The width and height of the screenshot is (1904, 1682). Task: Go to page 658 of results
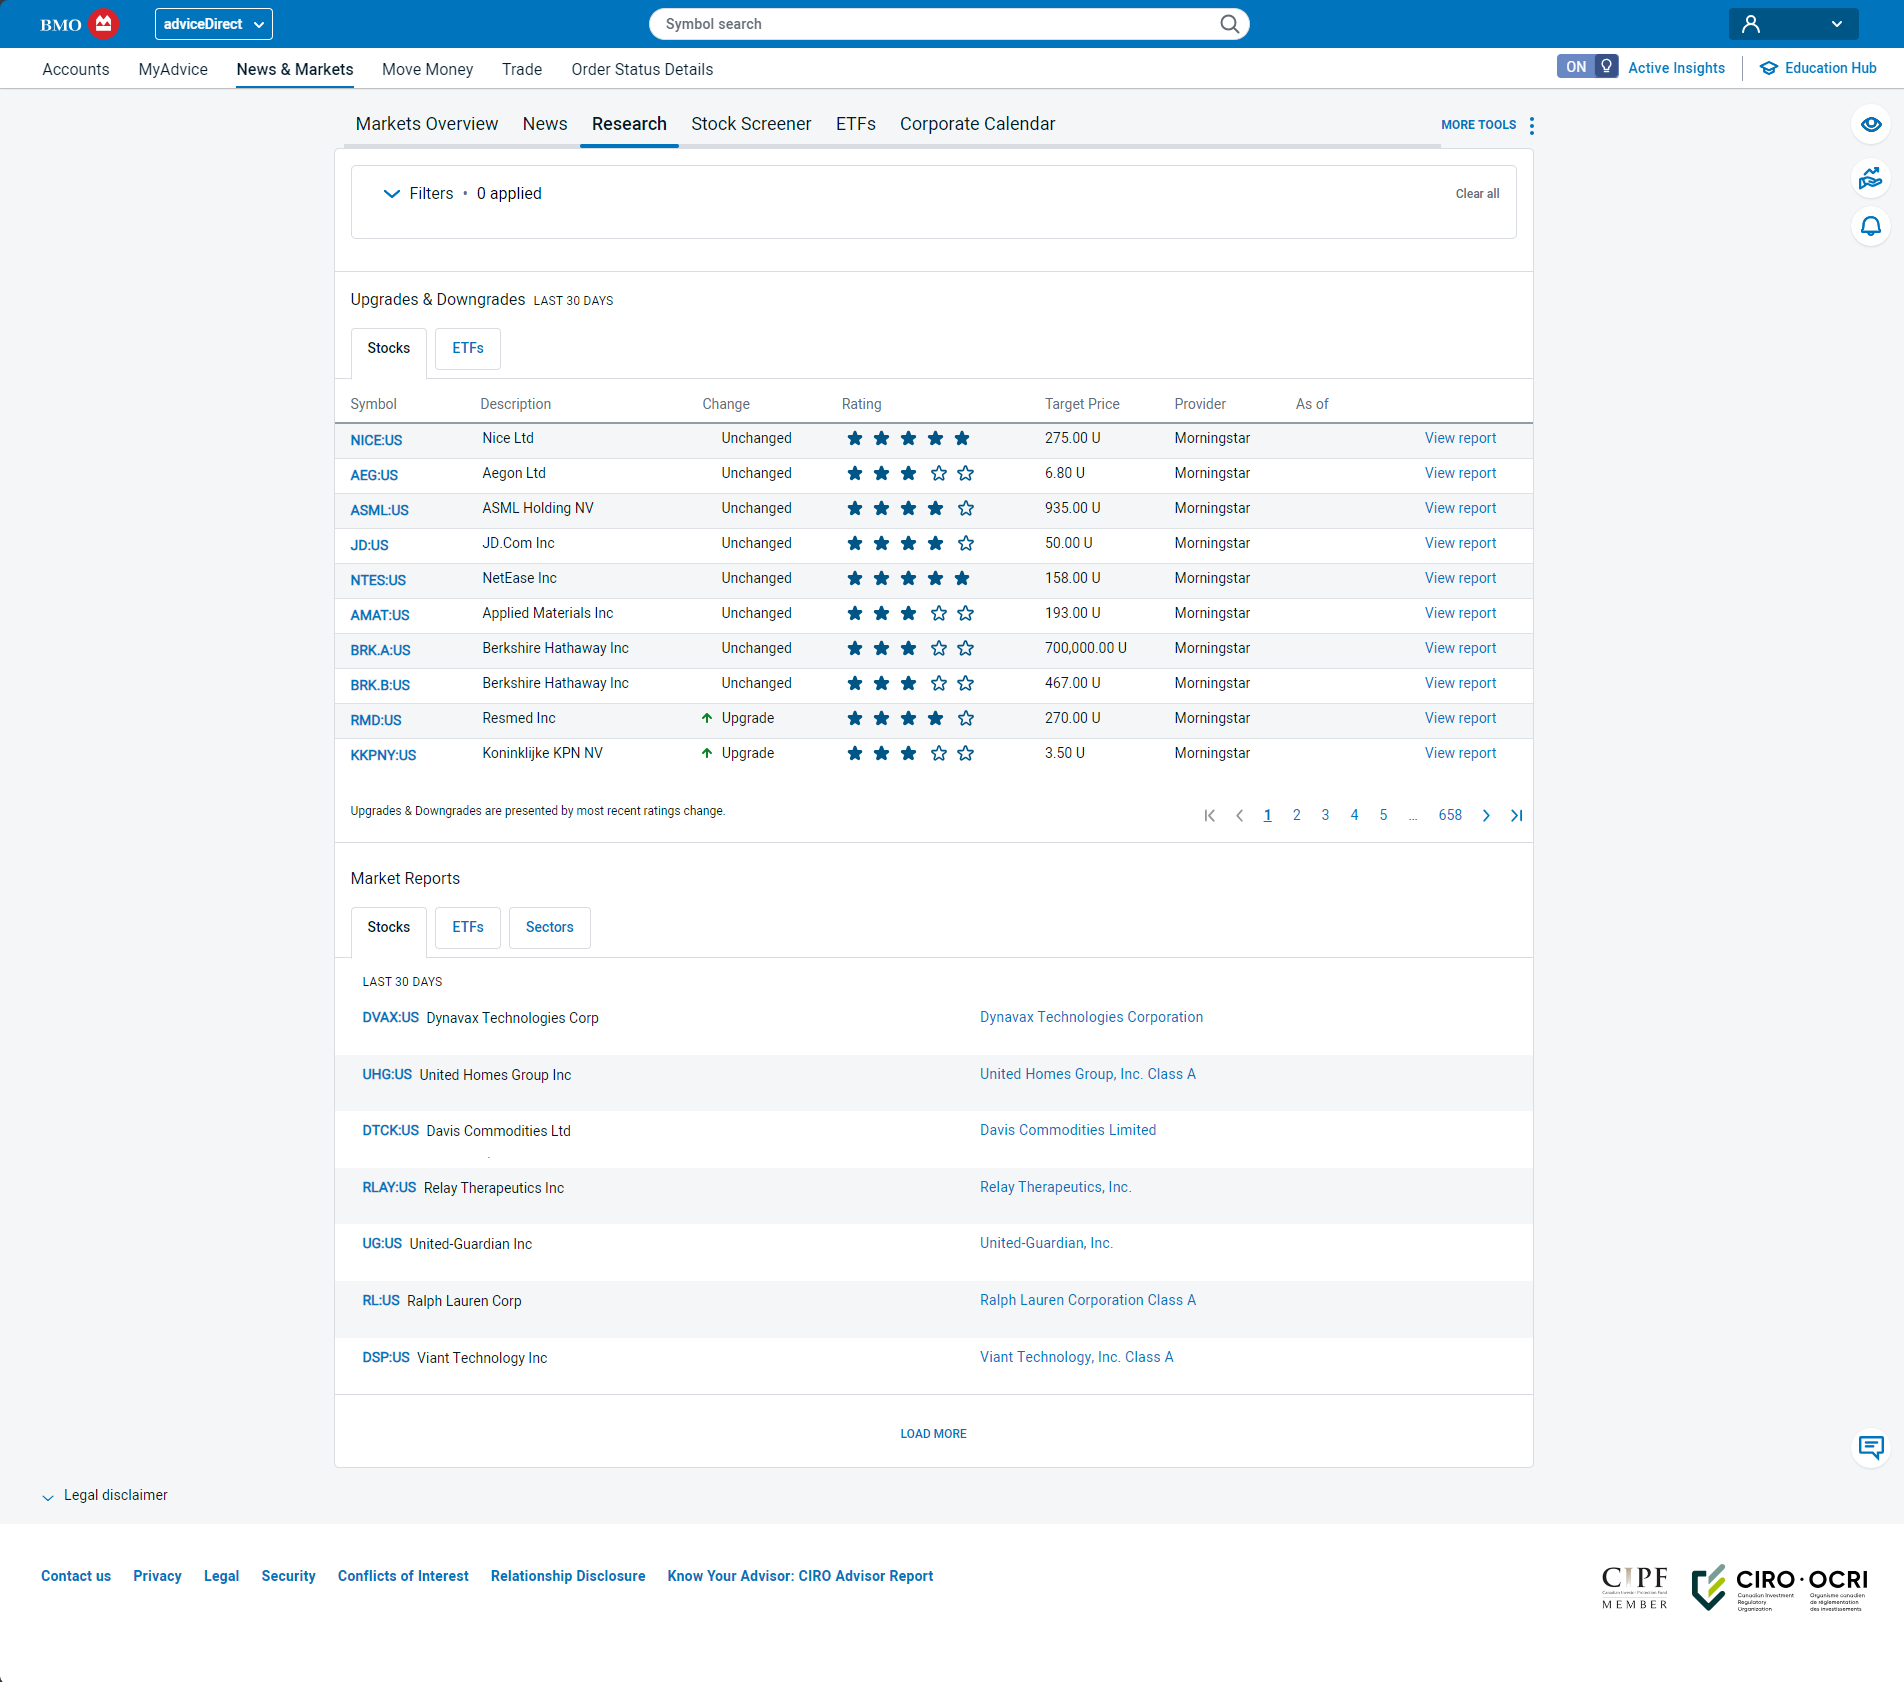coord(1450,816)
